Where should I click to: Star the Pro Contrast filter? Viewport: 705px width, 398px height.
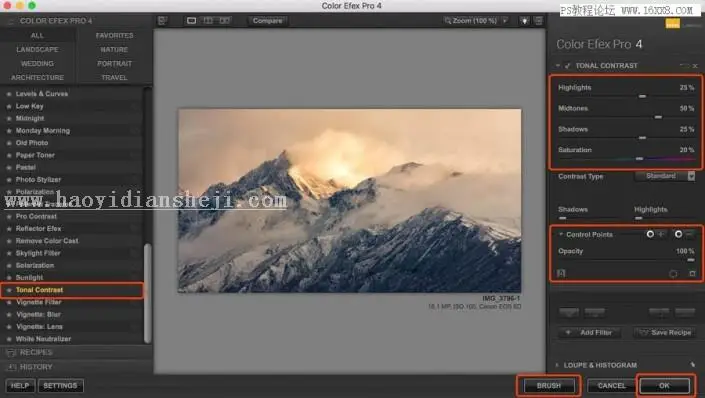[9, 216]
